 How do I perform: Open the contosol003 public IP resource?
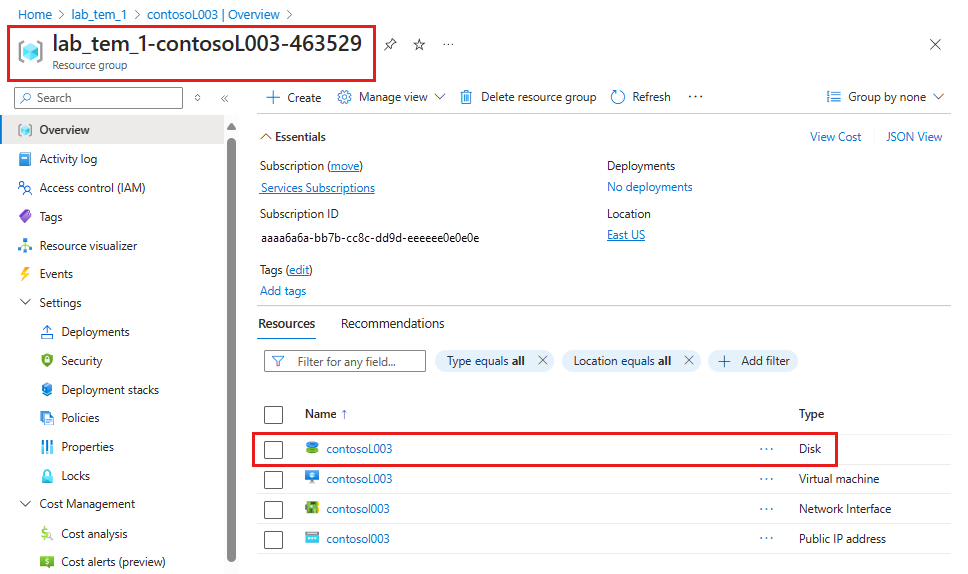358,539
